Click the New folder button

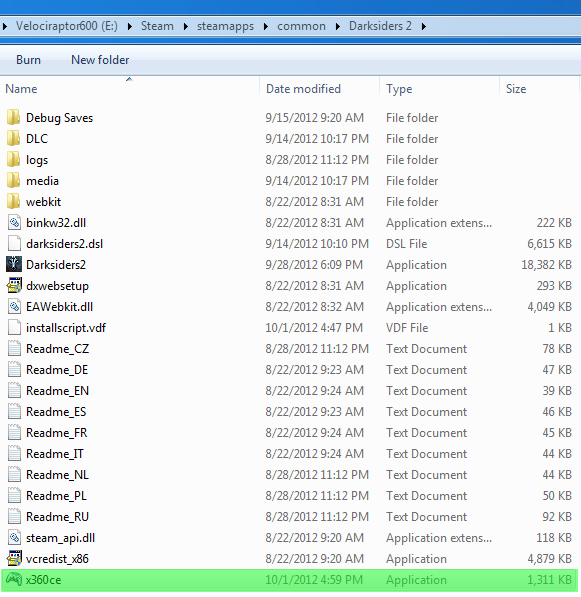click(100, 60)
